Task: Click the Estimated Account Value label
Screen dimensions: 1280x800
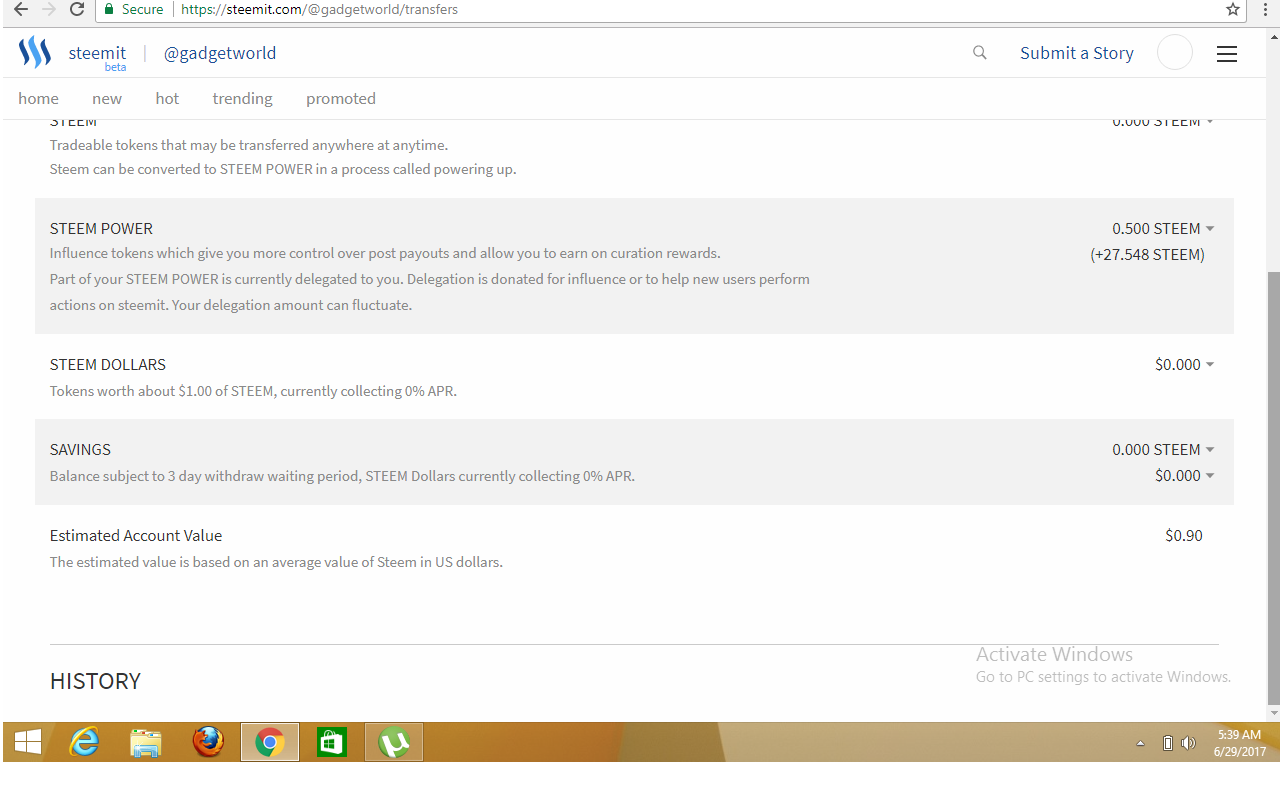Action: pos(136,535)
